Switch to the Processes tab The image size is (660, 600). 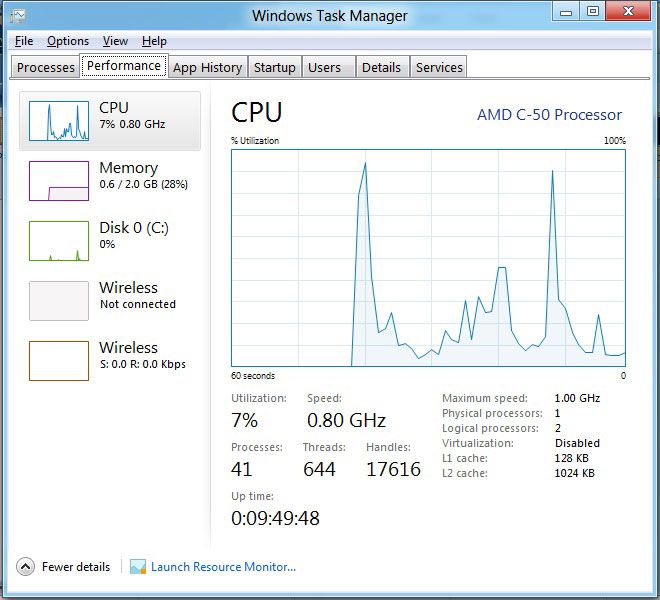point(46,67)
